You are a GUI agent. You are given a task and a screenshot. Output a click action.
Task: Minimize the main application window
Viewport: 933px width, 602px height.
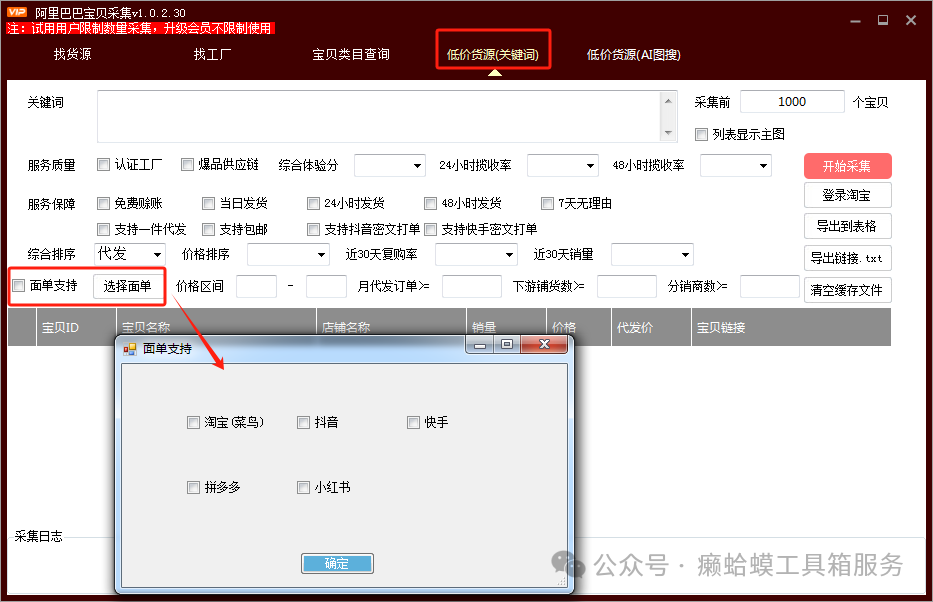[856, 21]
